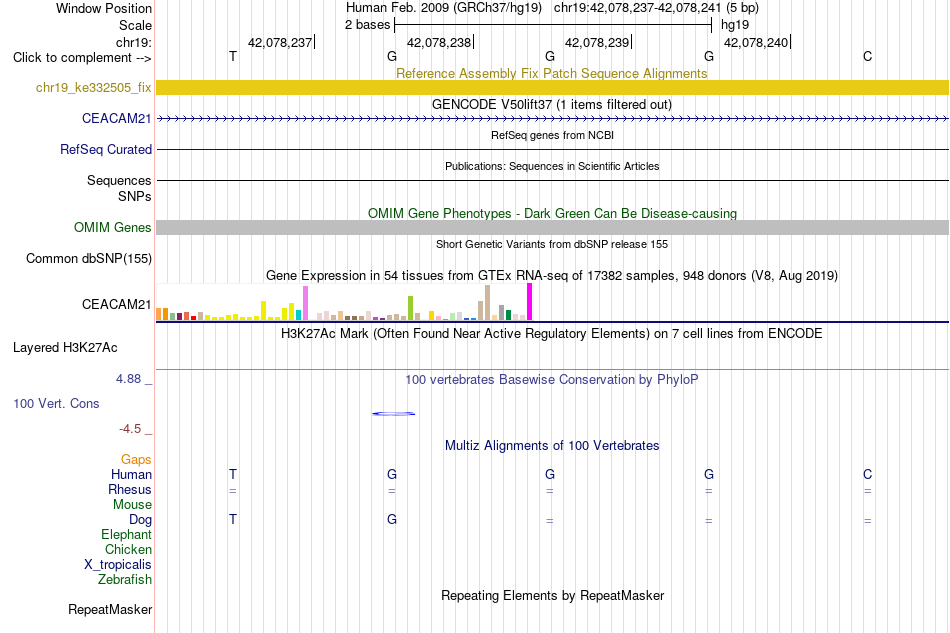Click the small PhyloP conservation mark
The height and width of the screenshot is (633, 950).
[x=393, y=414]
